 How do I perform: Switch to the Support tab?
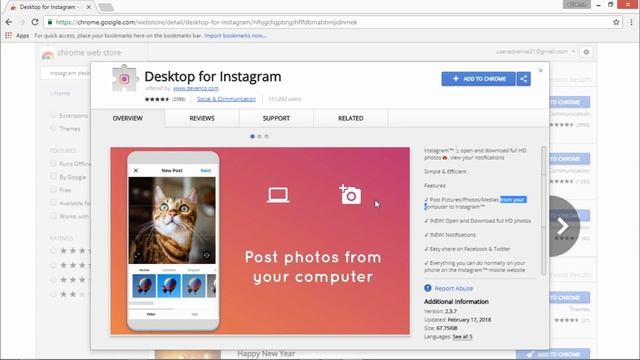click(x=276, y=118)
